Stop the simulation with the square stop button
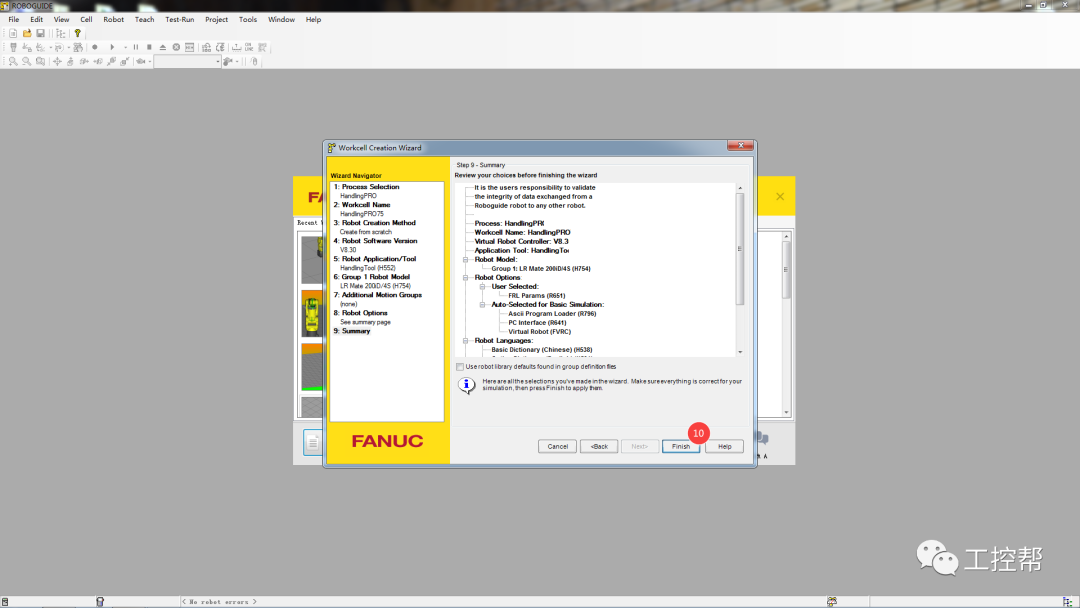The width and height of the screenshot is (1080, 608). point(149,48)
